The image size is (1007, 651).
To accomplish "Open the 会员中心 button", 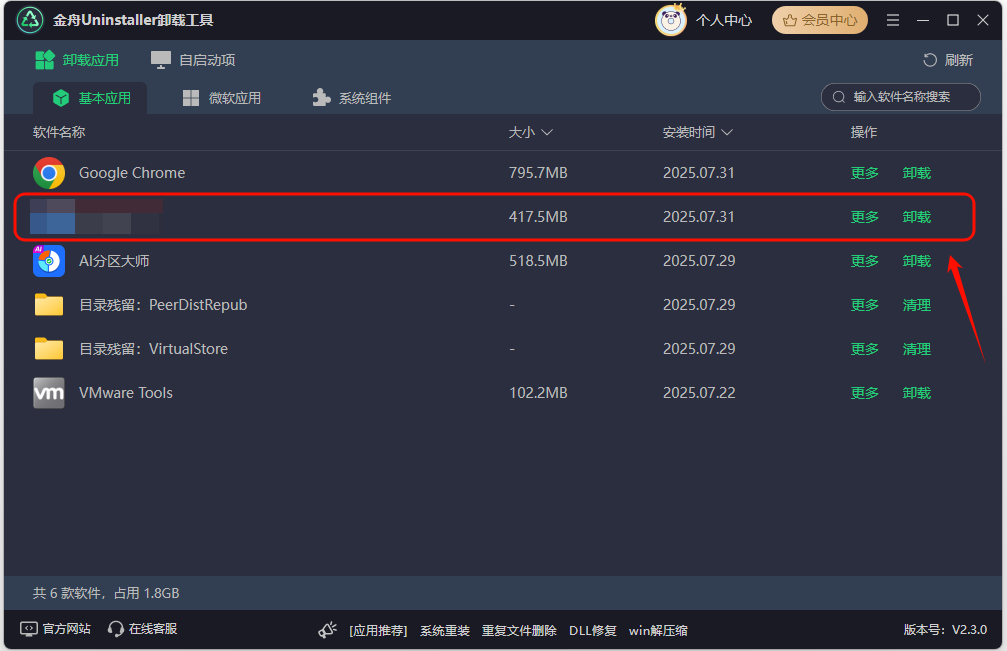I will (x=819, y=20).
